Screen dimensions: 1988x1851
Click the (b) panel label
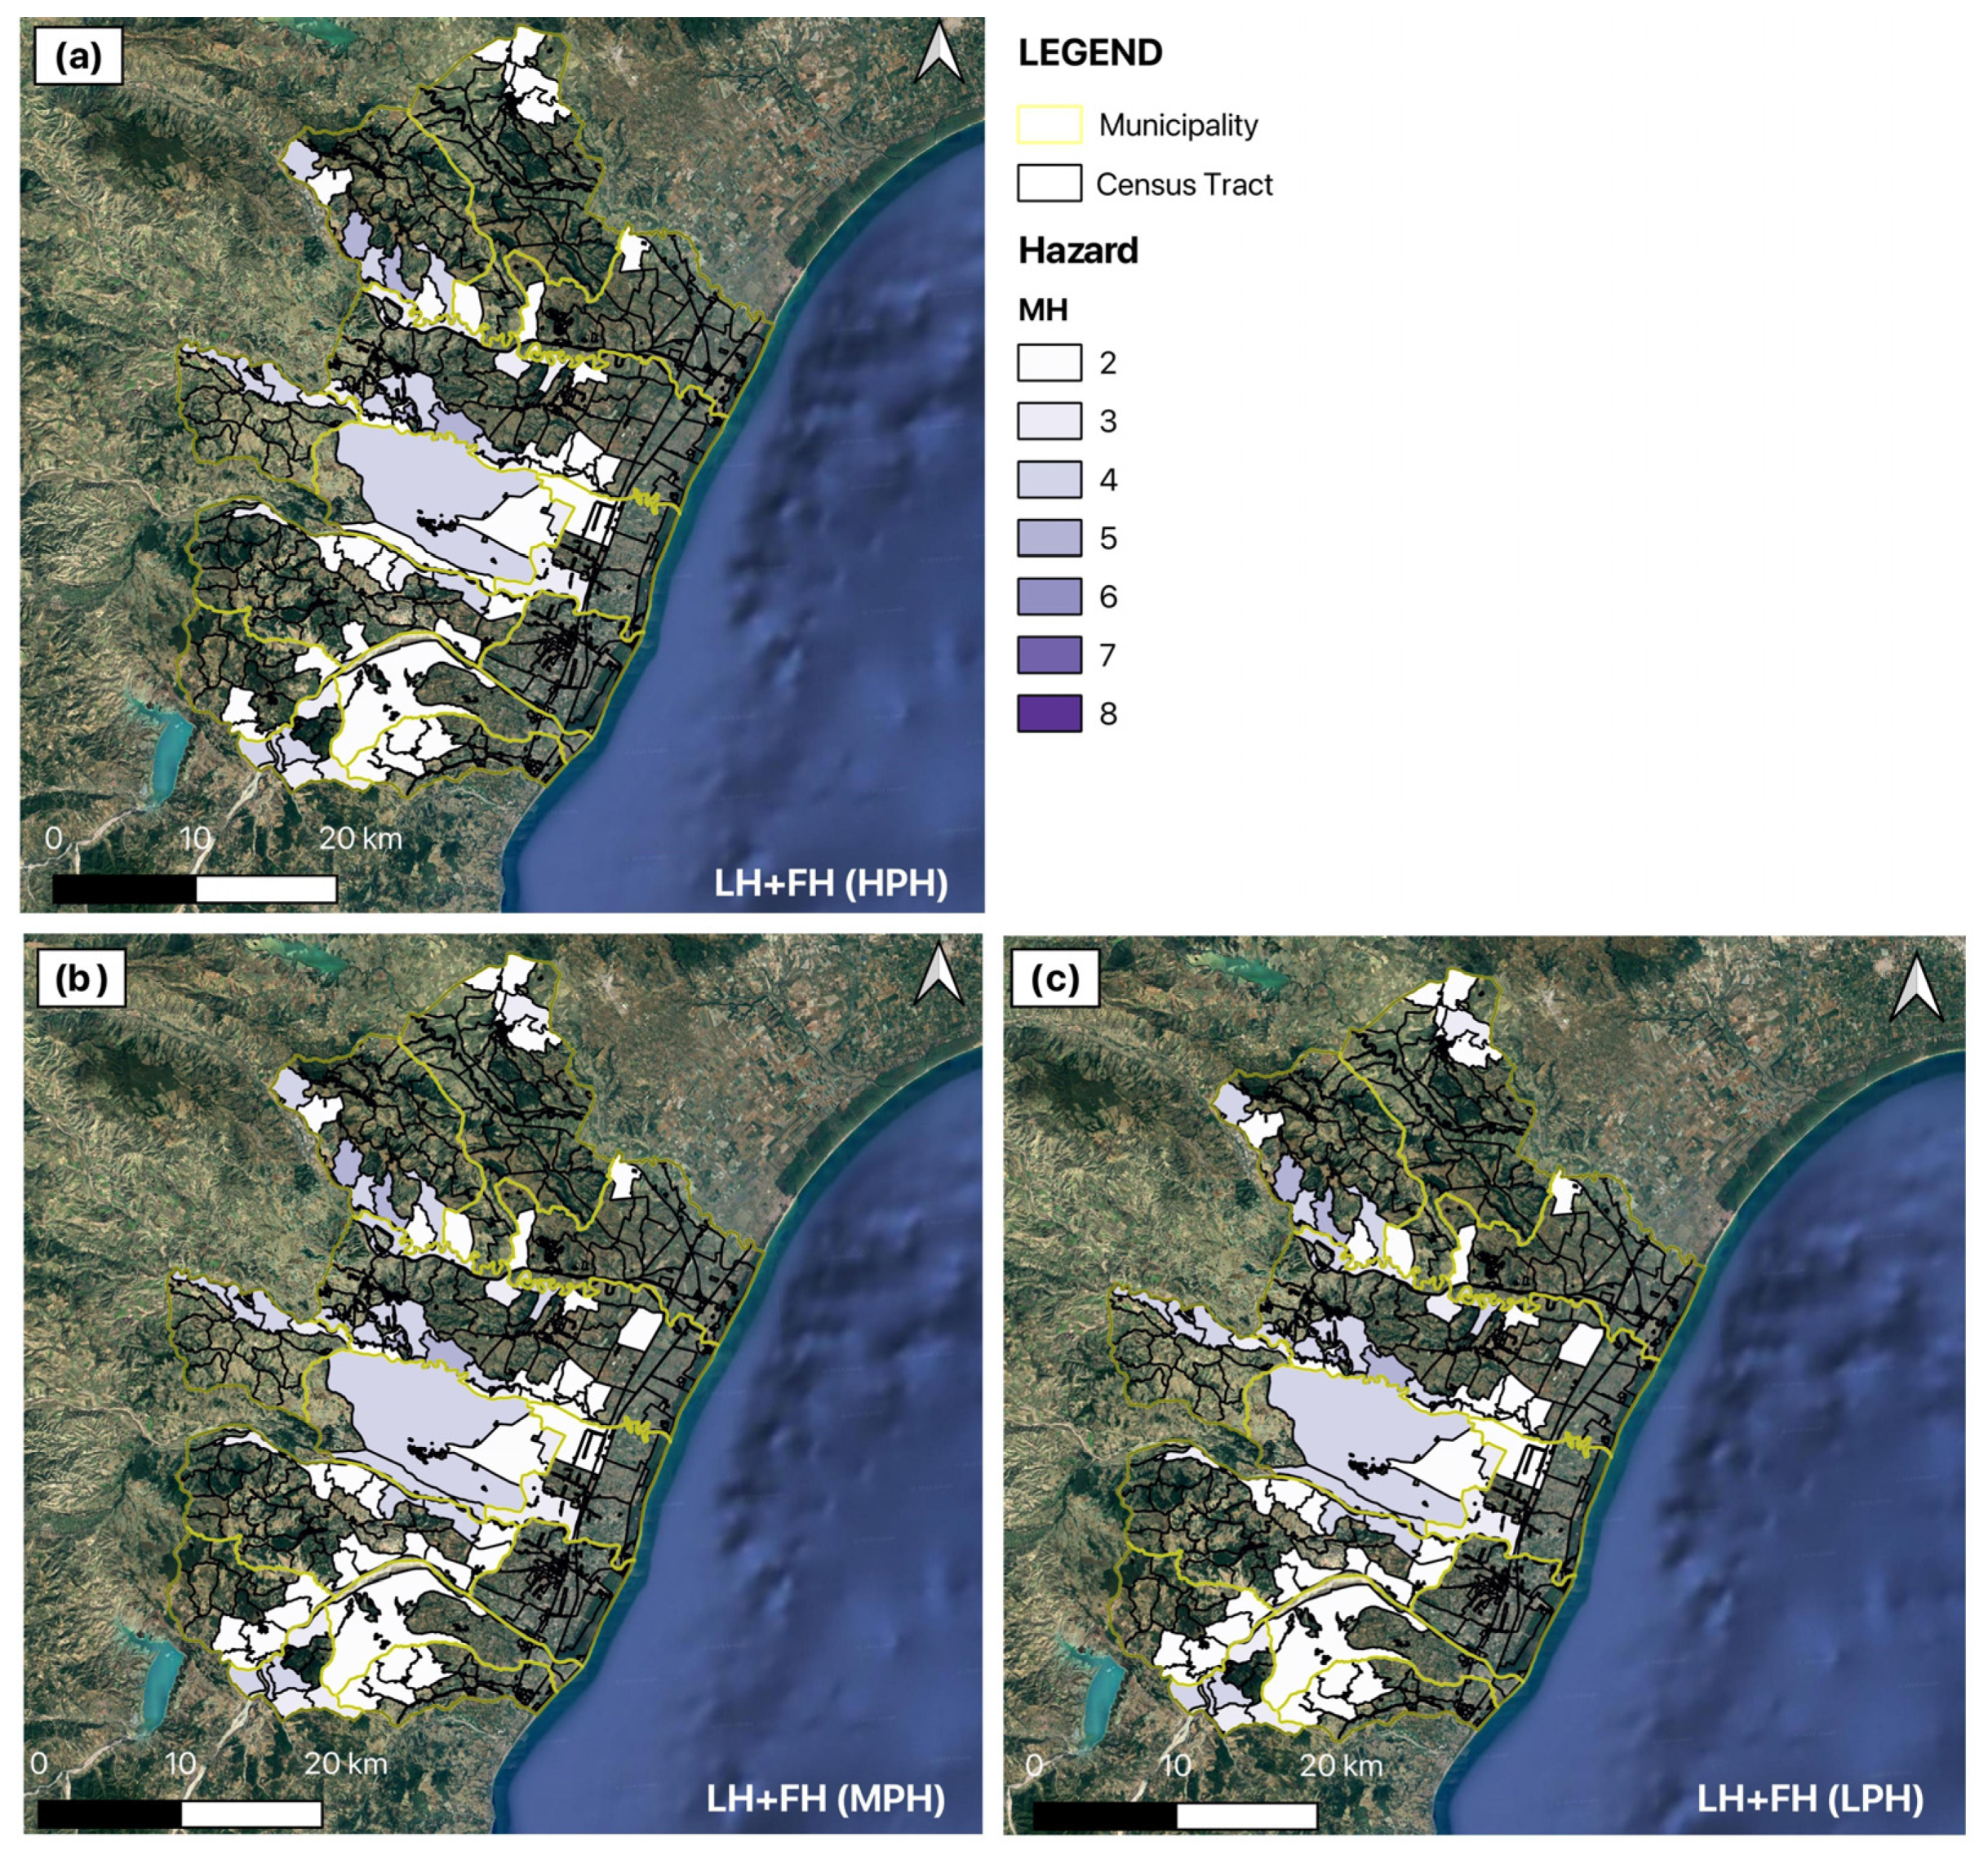pyautogui.click(x=81, y=979)
